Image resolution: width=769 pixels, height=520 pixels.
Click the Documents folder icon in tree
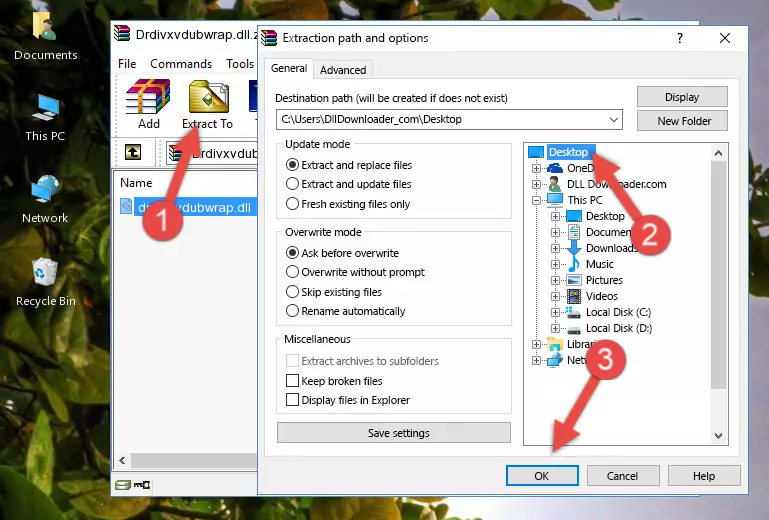click(574, 232)
